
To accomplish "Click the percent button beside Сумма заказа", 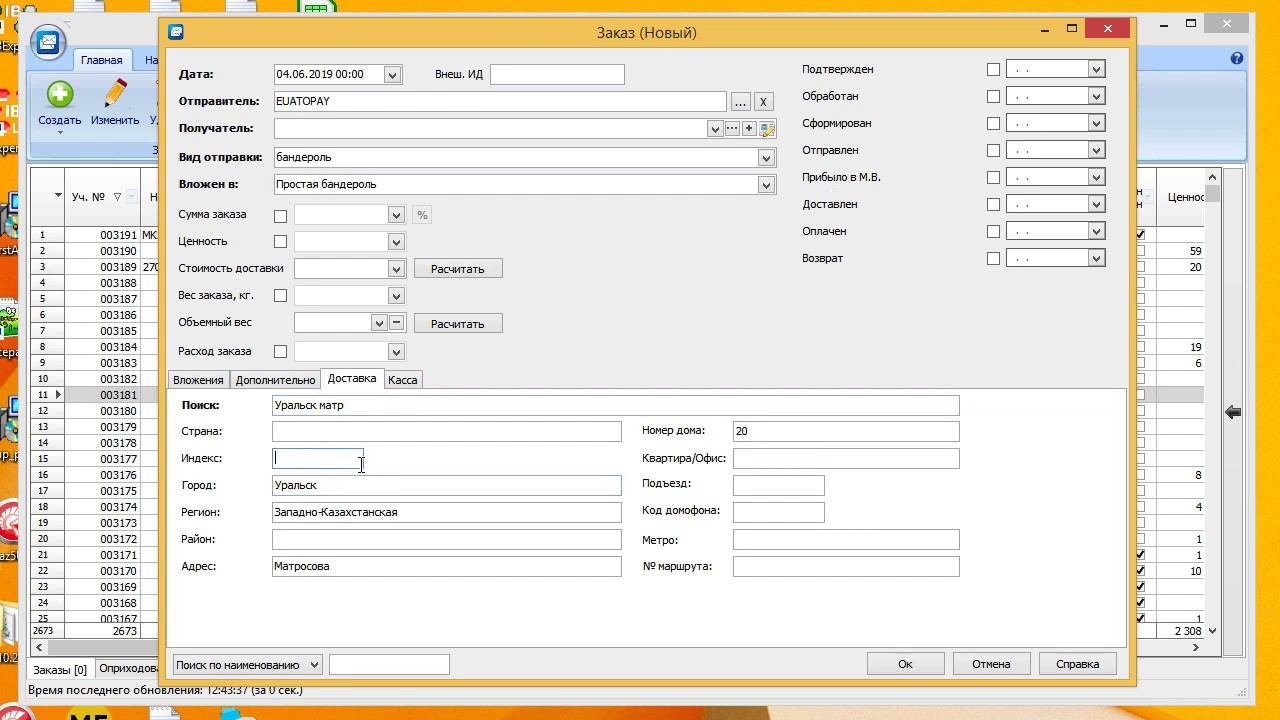I will (x=422, y=215).
